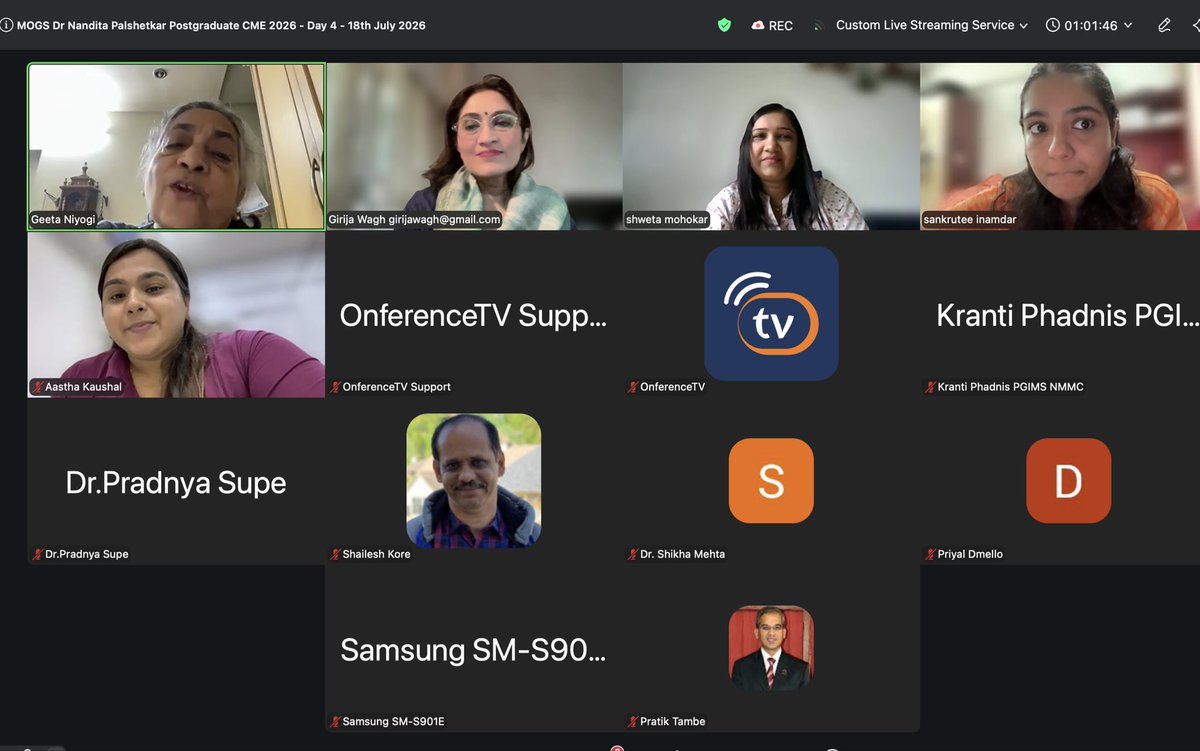Click the Shailesh Kore name label
The height and width of the screenshot is (751, 1200).
tap(376, 554)
